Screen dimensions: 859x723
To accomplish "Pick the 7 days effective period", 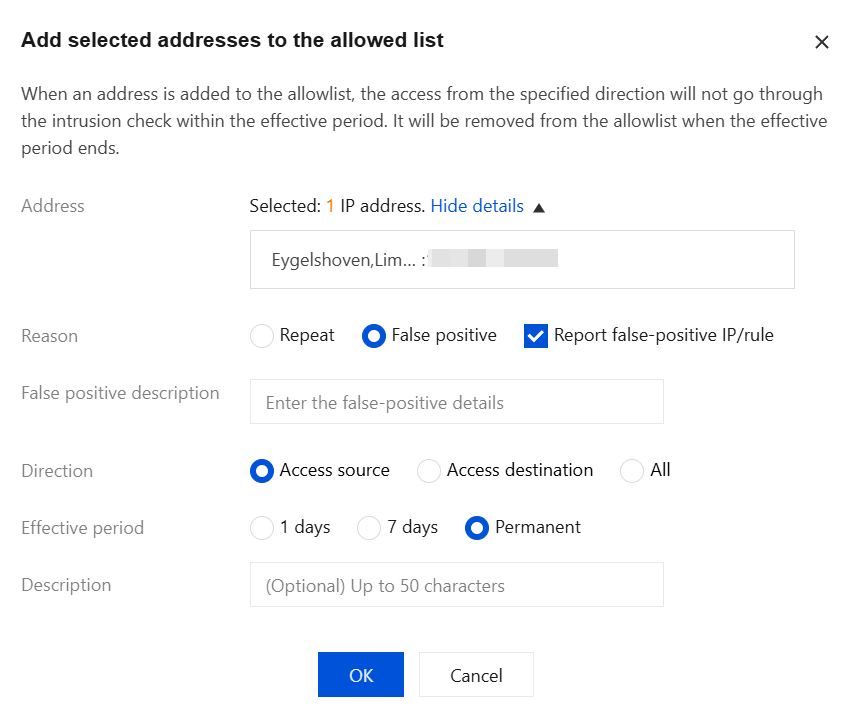I will click(x=369, y=527).
